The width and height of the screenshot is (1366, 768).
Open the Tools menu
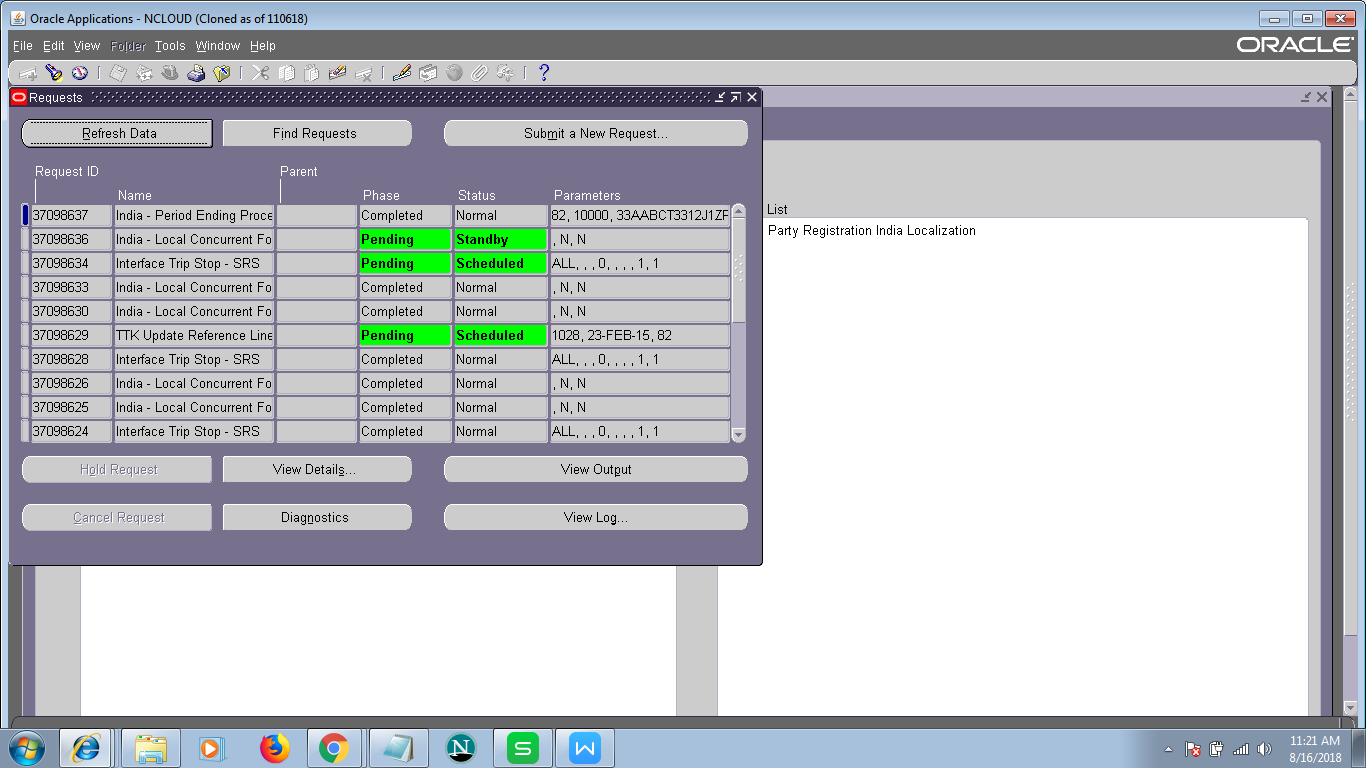click(170, 46)
